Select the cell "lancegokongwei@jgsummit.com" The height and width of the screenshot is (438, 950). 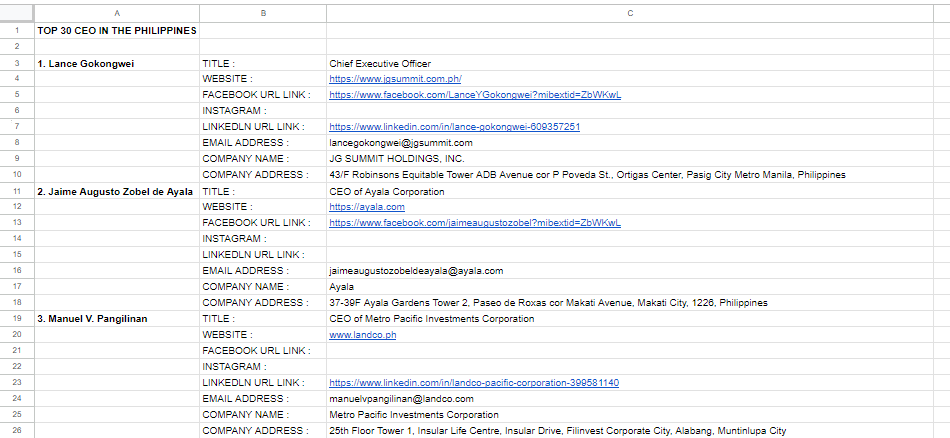pyautogui.click(x=630, y=143)
